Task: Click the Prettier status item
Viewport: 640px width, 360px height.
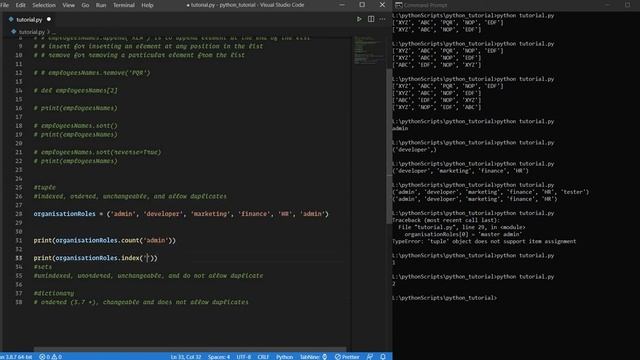Action: click(347, 357)
